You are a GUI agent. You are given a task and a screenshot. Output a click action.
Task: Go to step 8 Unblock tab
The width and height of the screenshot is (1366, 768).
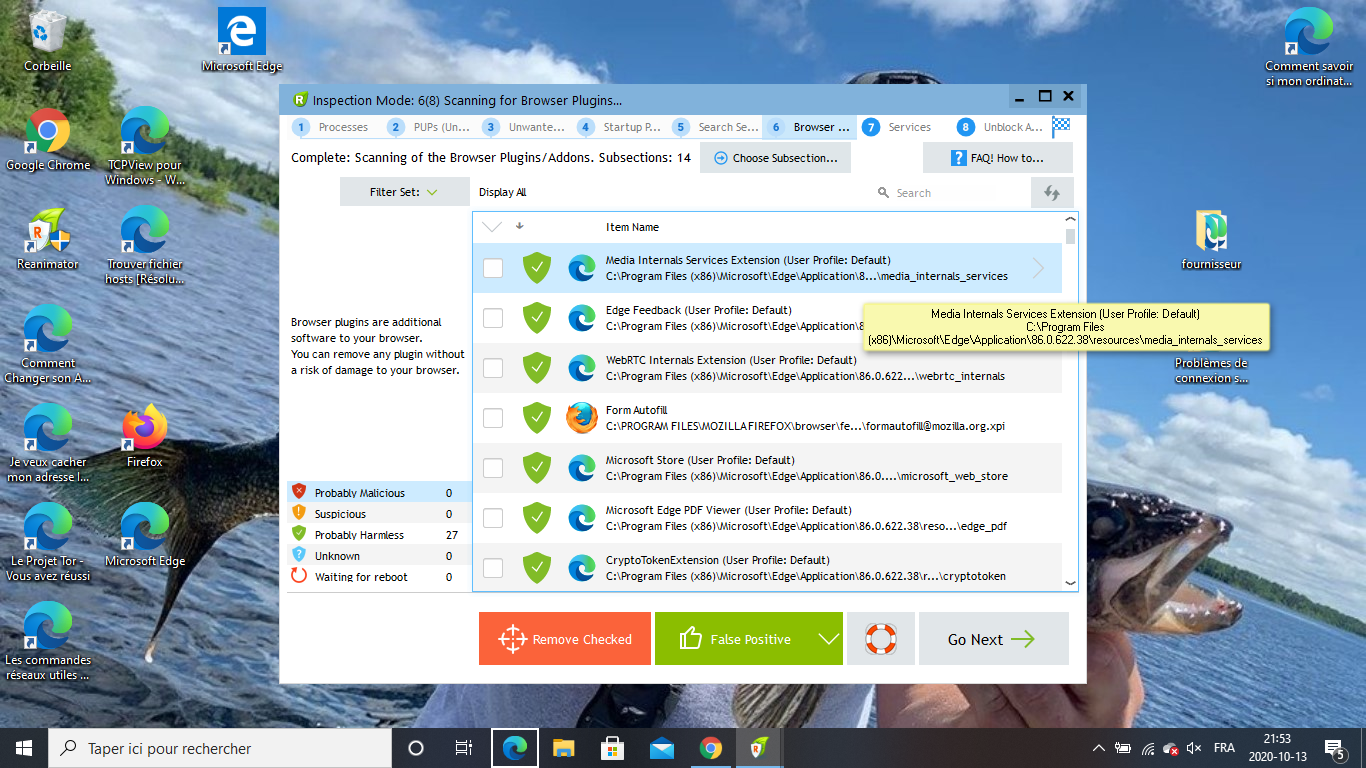[x=1000, y=127]
